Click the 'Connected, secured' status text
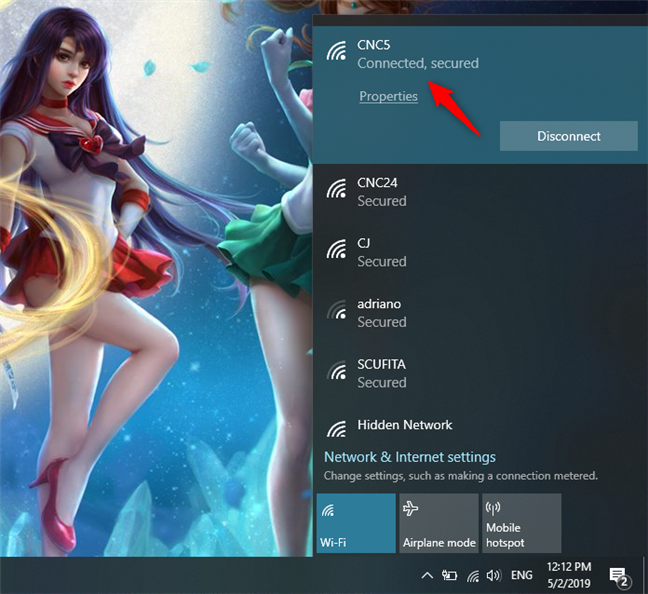Image resolution: width=648 pixels, height=594 pixels. point(418,63)
